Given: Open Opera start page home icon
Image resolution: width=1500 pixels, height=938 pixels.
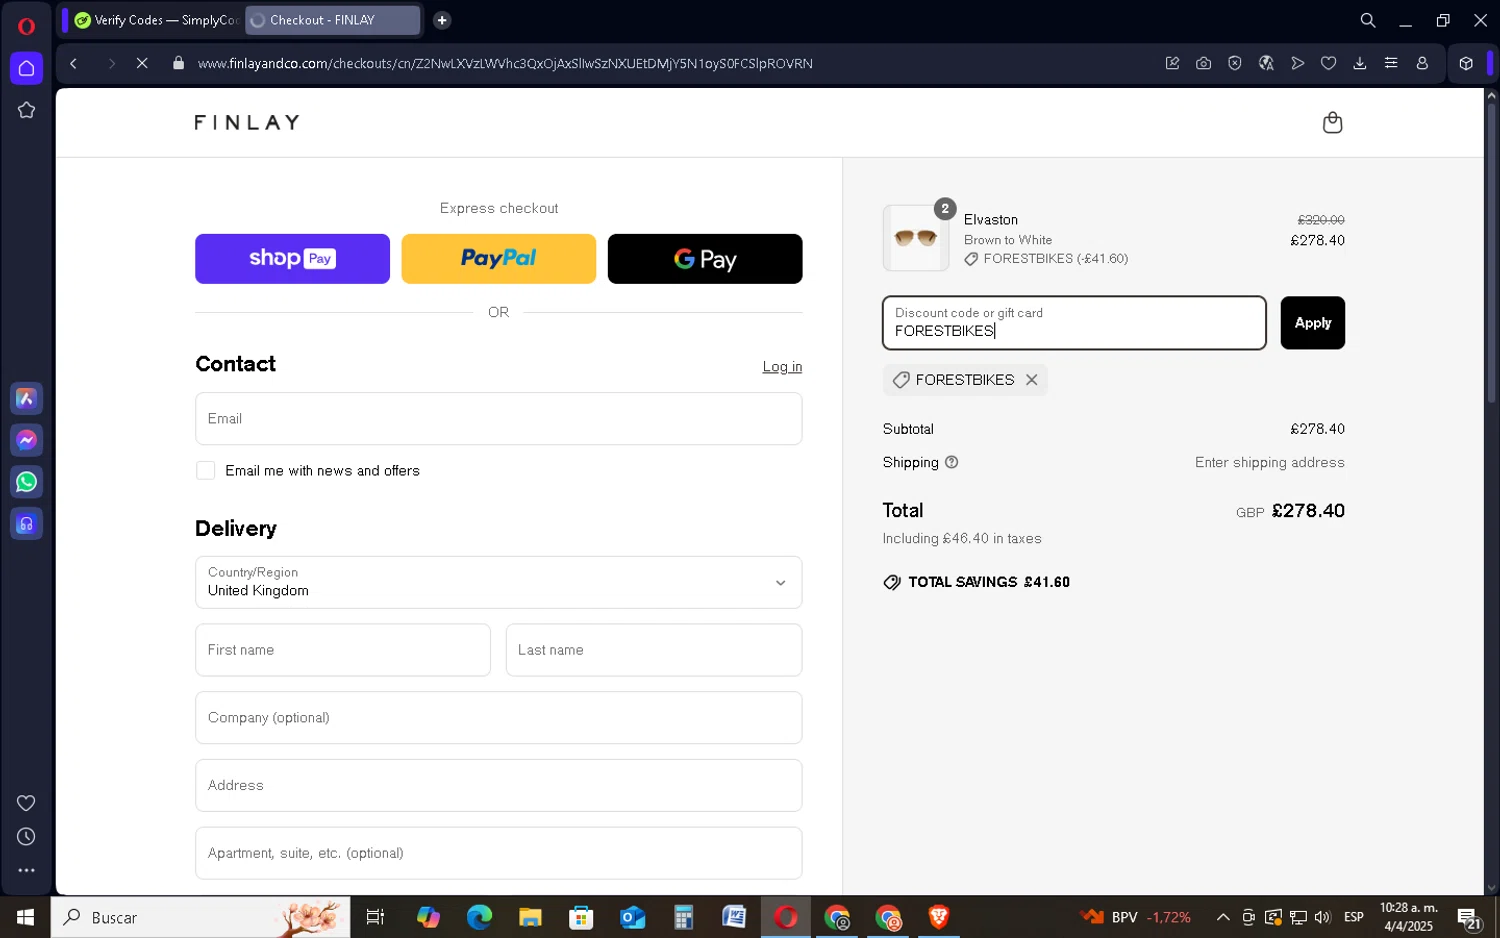Looking at the screenshot, I should [x=27, y=68].
